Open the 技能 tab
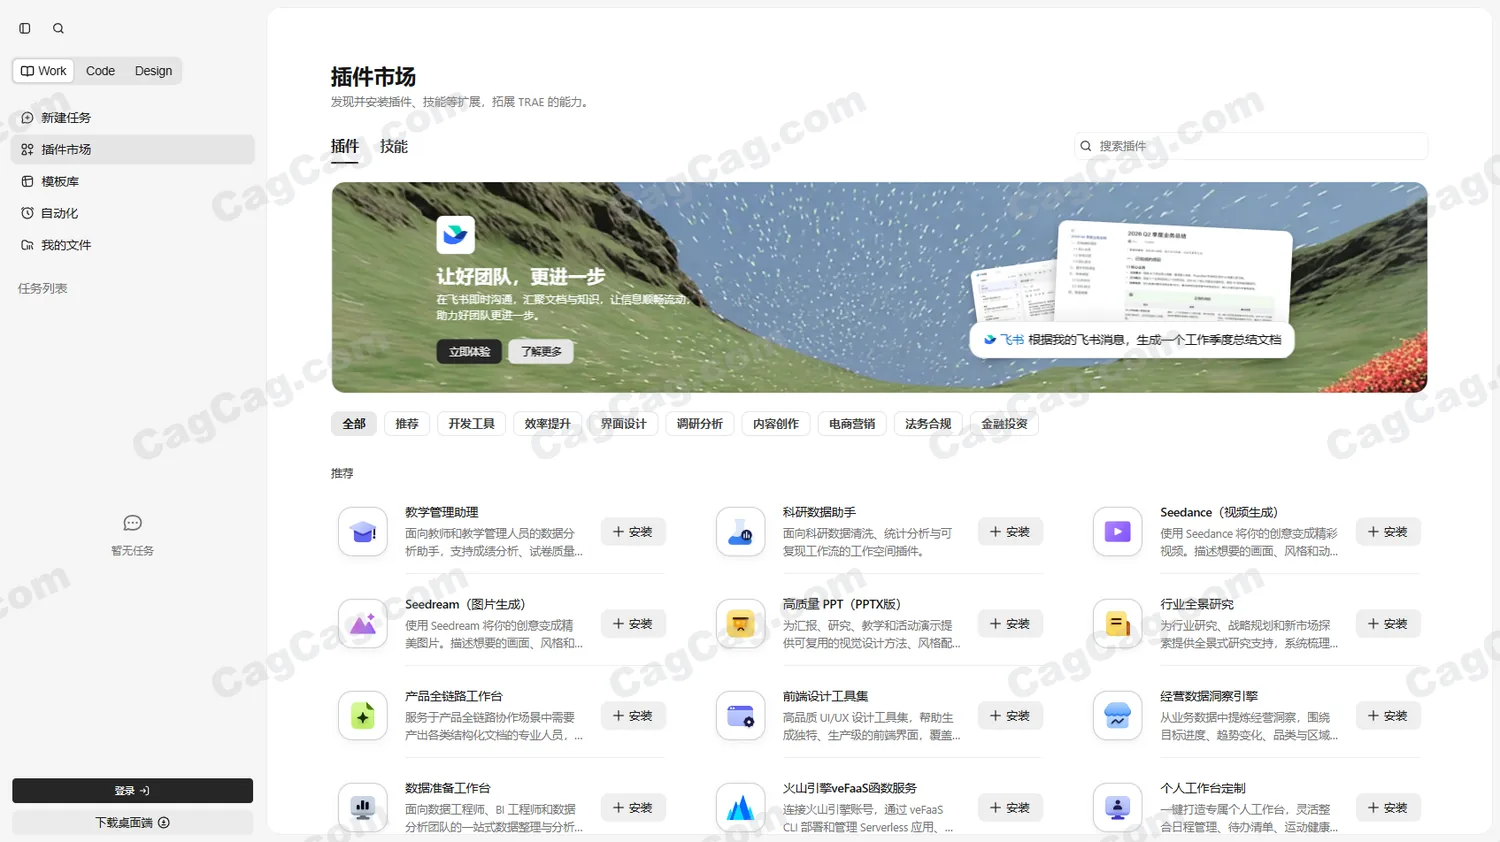1500x842 pixels. point(394,146)
